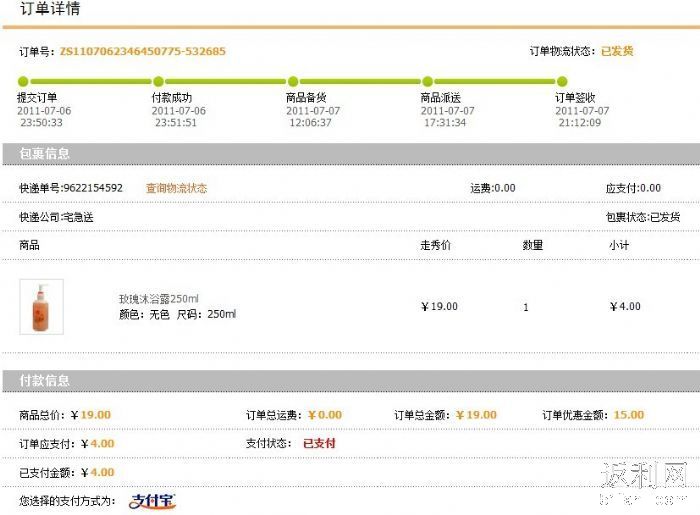Click the ￥4.00 subtotal cell
The image size is (700, 515).
click(x=625, y=307)
